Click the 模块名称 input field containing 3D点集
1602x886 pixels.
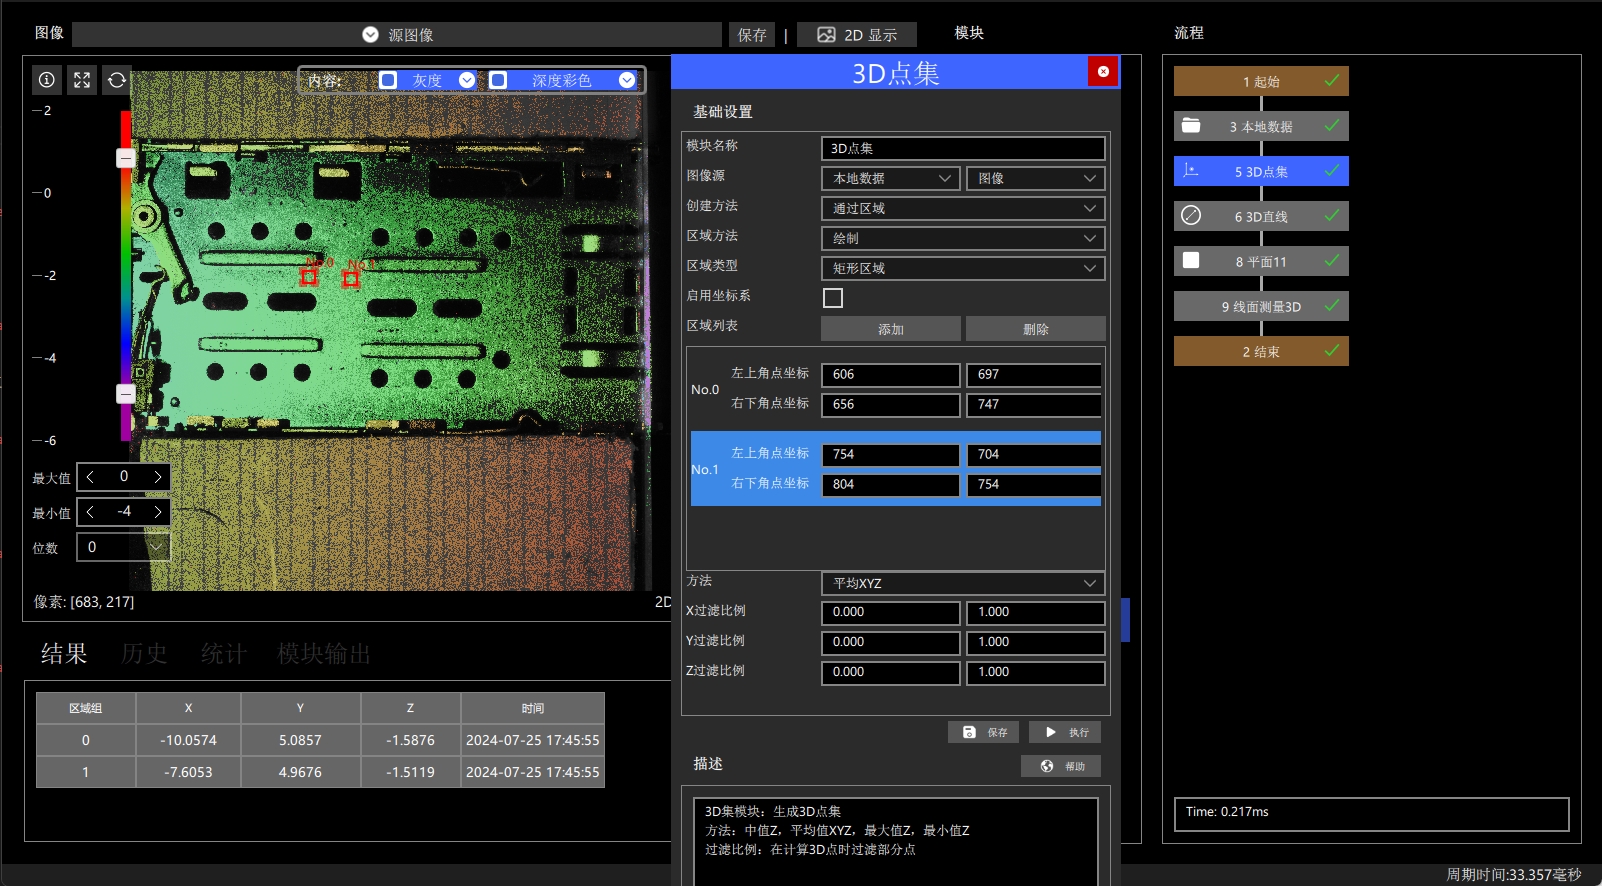tap(963, 148)
